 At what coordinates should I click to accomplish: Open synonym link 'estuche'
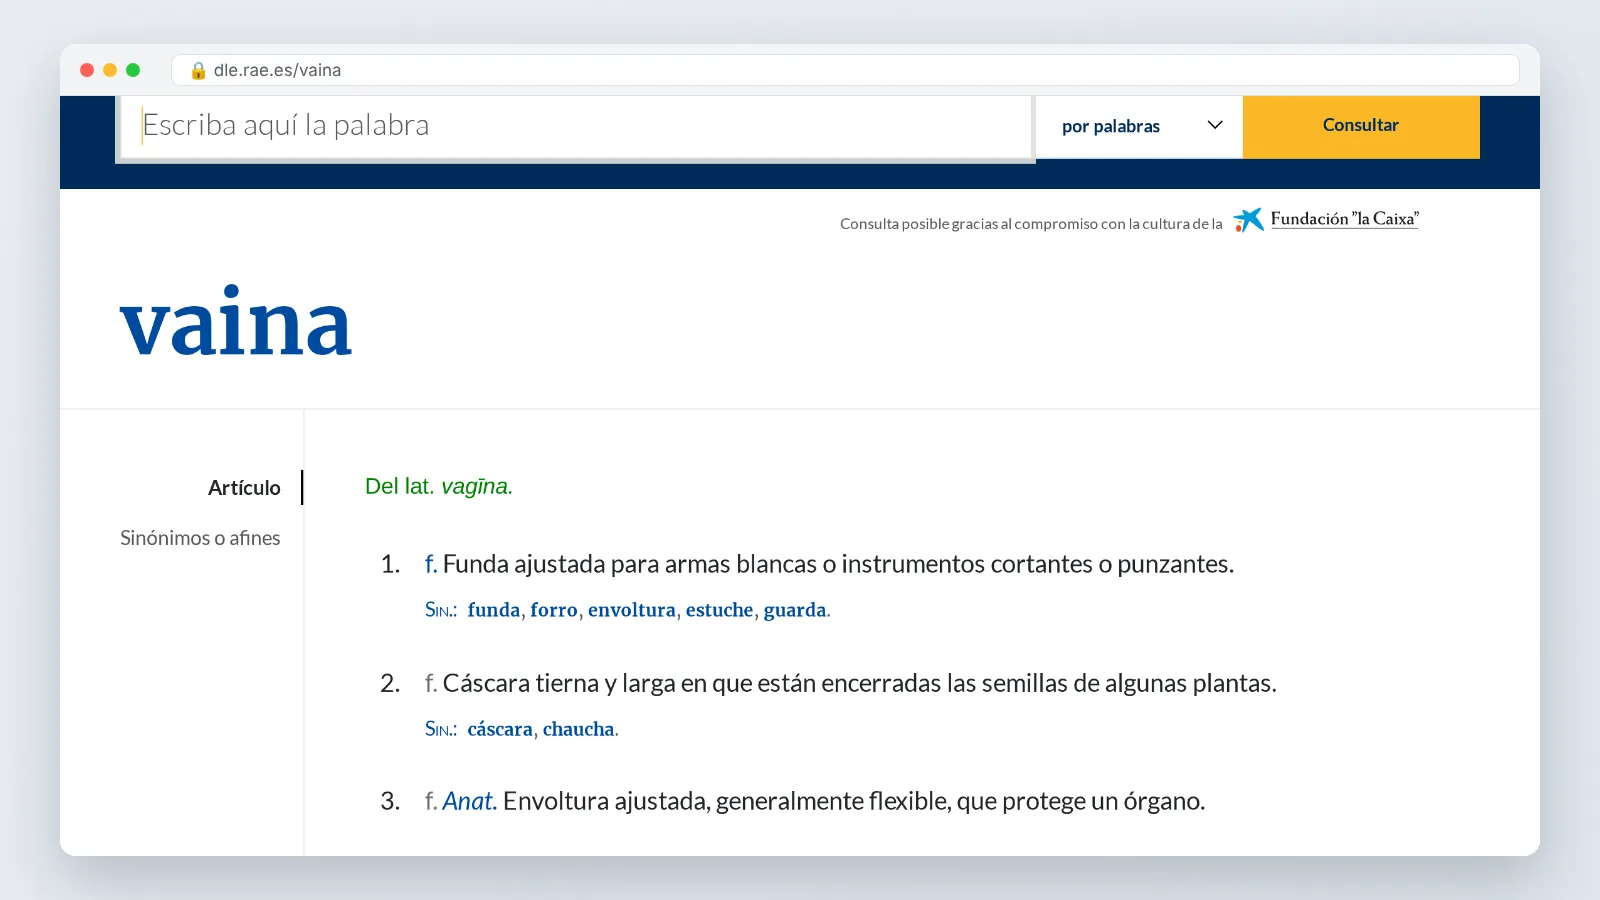point(719,610)
